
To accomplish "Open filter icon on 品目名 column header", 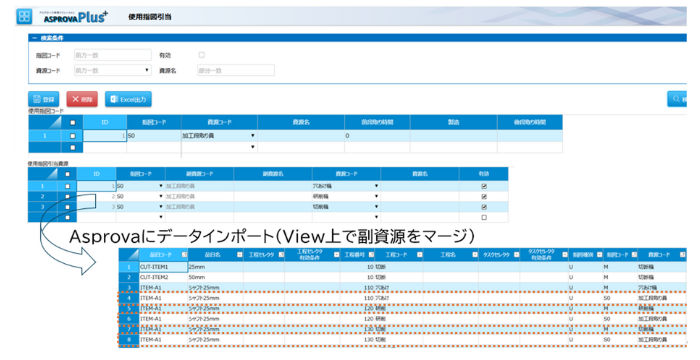I will pyautogui.click(x=240, y=255).
